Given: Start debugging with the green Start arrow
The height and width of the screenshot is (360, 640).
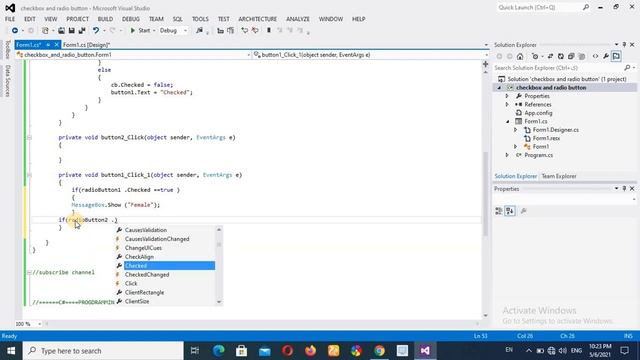Looking at the screenshot, I should 133,31.
